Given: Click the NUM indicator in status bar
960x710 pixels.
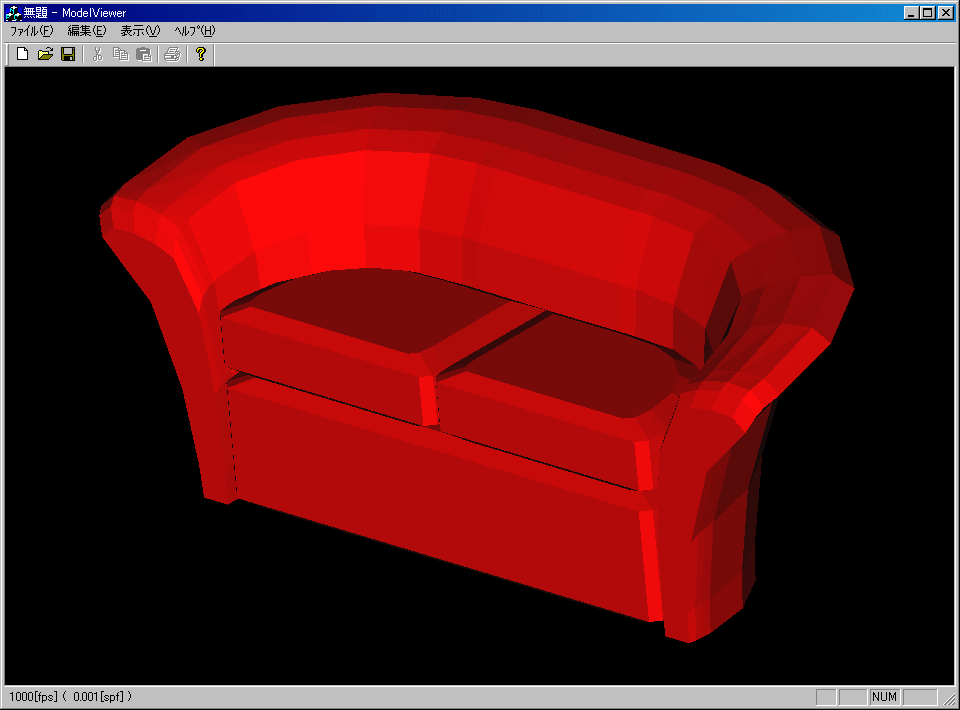Looking at the screenshot, I should [884, 697].
